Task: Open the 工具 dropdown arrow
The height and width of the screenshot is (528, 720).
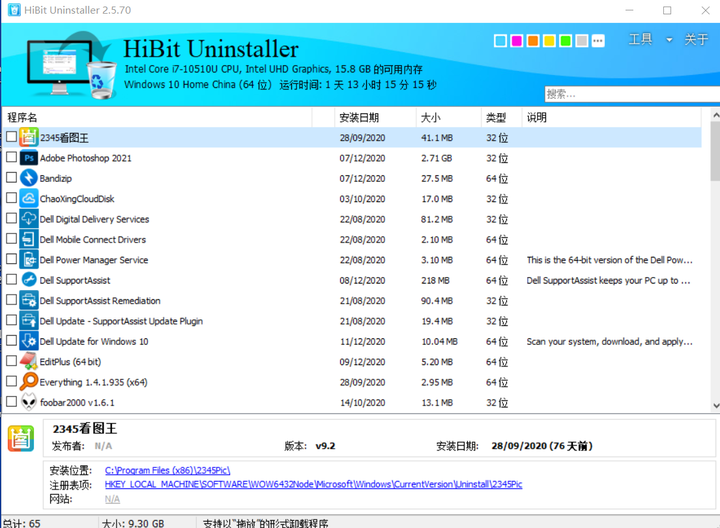Action: [x=669, y=40]
